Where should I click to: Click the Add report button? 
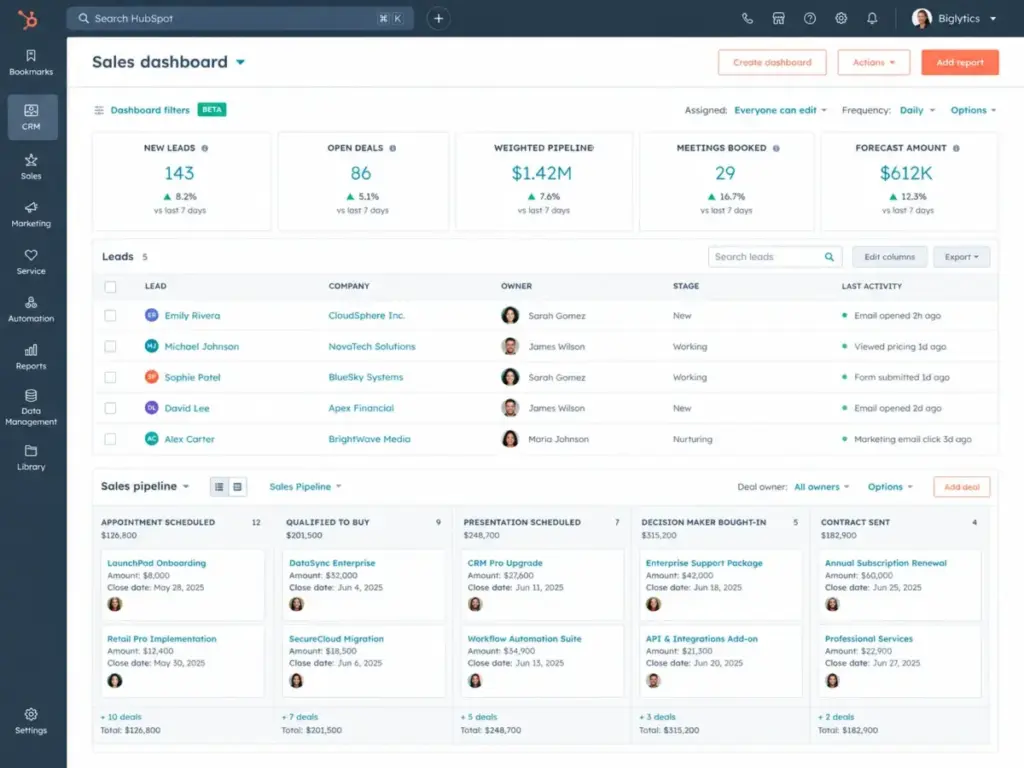click(960, 62)
